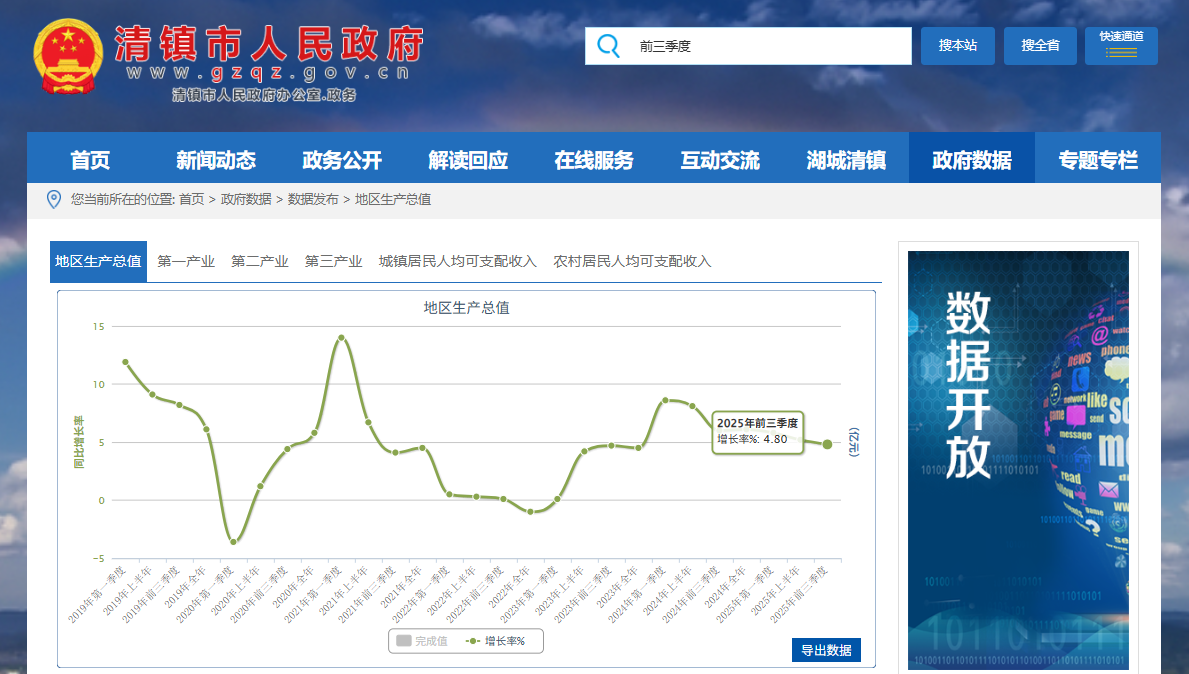1189x674 pixels.
Task: Click the magnifier search icon
Action: click(607, 46)
